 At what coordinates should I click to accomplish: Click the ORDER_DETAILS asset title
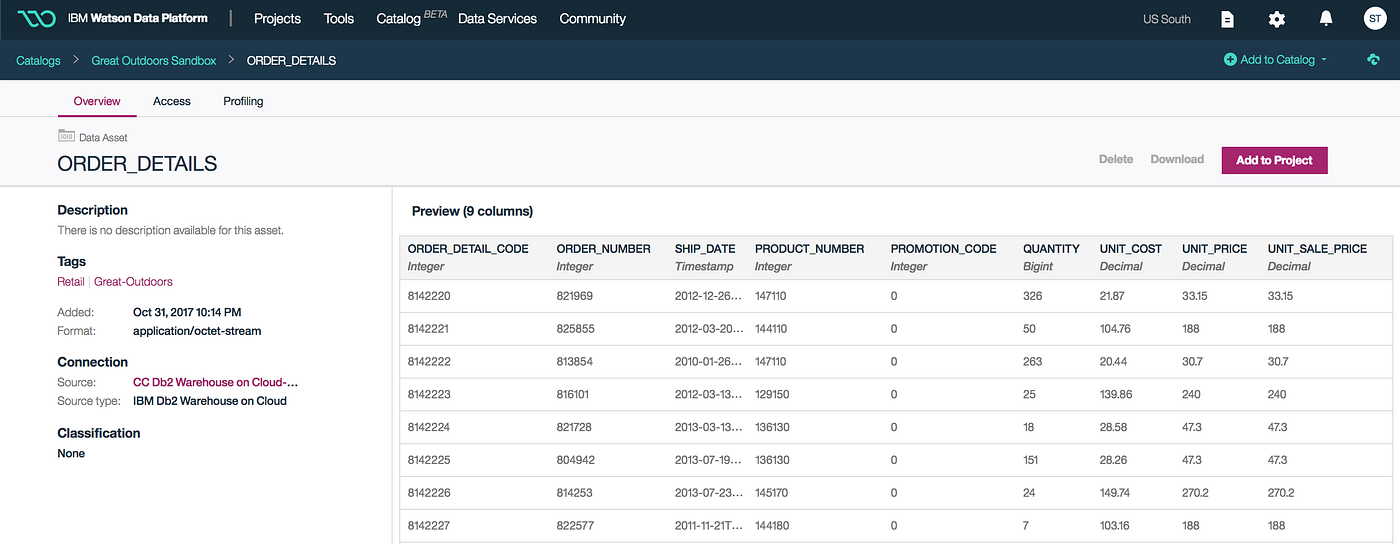[137, 164]
